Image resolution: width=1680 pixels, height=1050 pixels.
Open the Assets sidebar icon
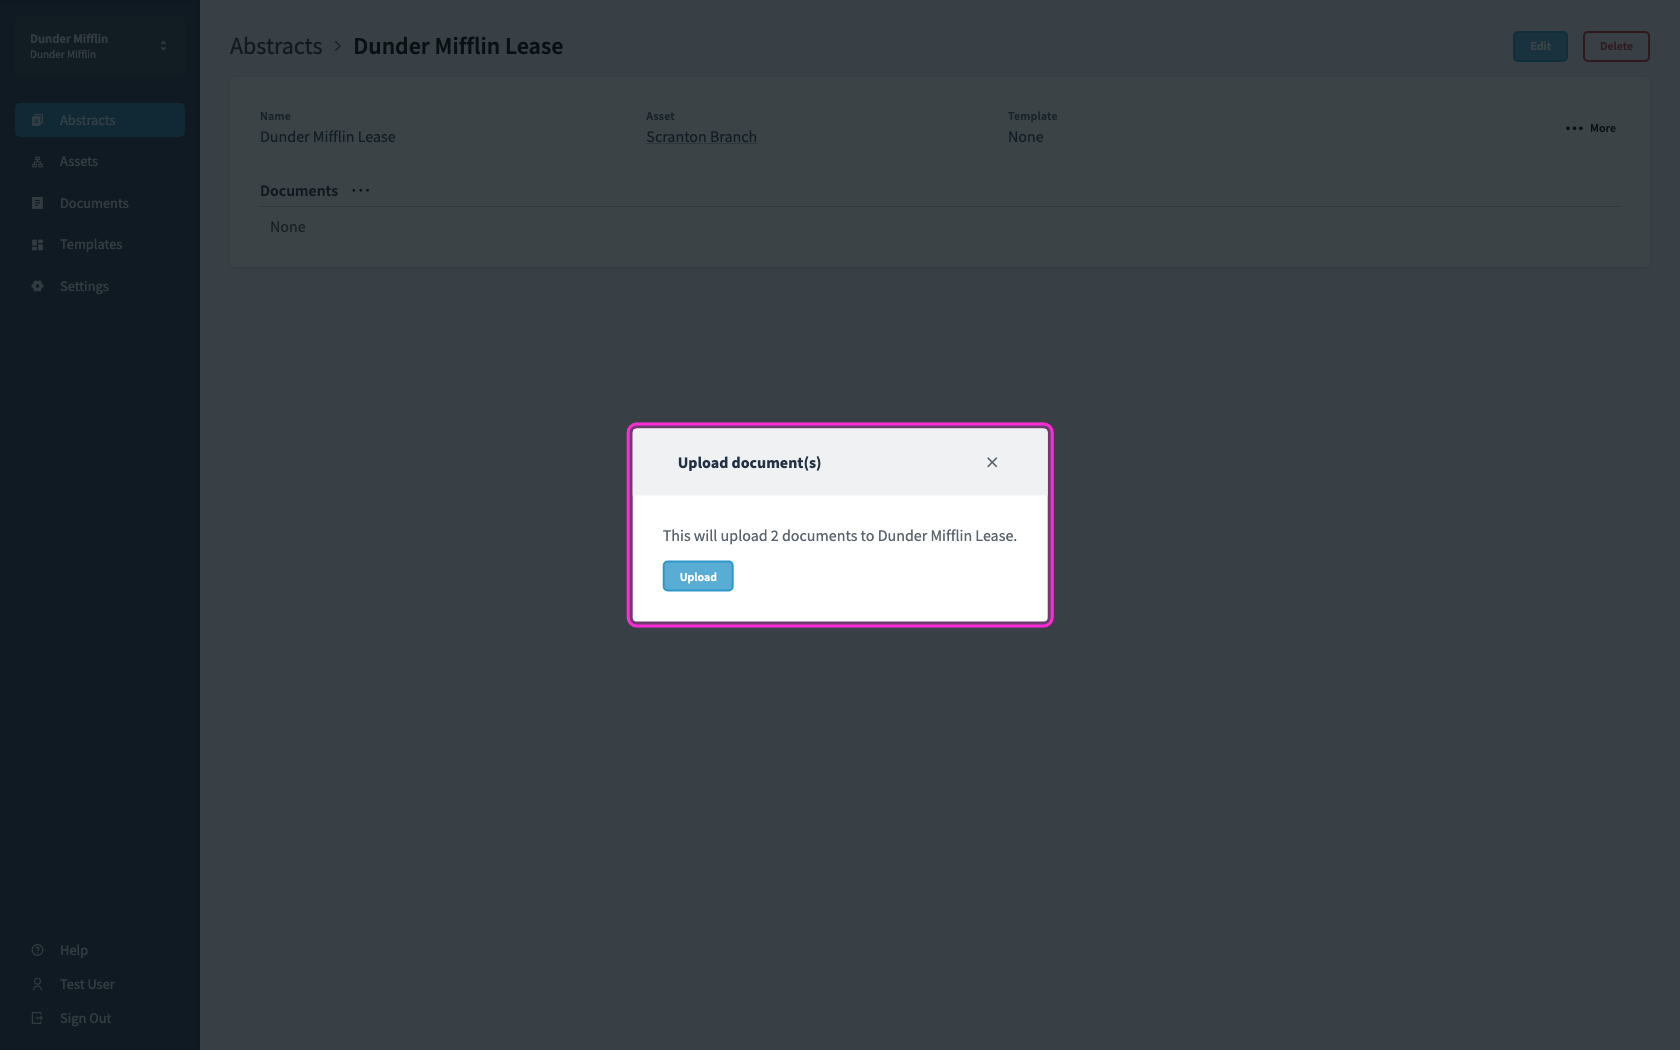(x=38, y=162)
